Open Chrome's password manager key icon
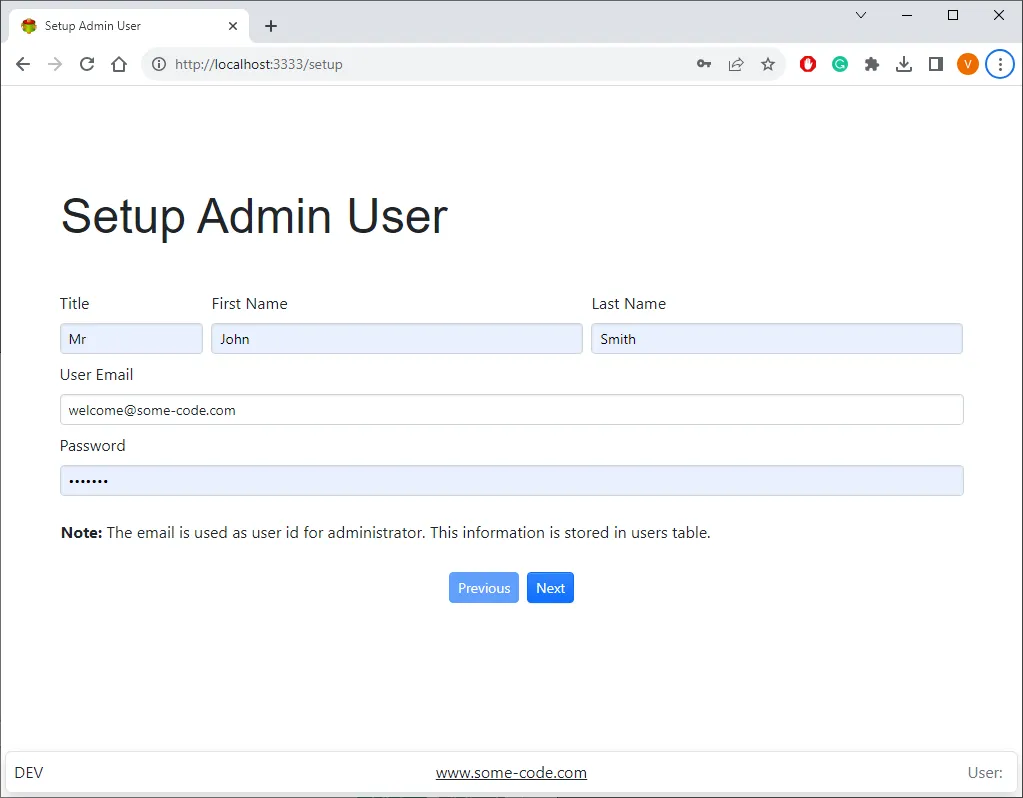Screen dimensions: 1023x798 [x=704, y=63]
